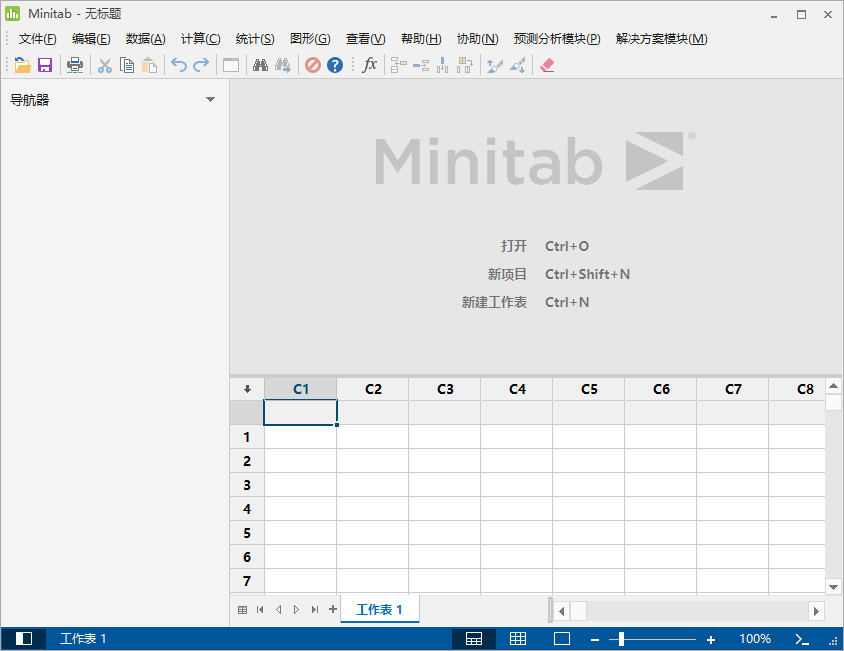Image resolution: width=844 pixels, height=651 pixels.
Task: Open the worksheet list icon near tabs
Action: click(x=242, y=610)
